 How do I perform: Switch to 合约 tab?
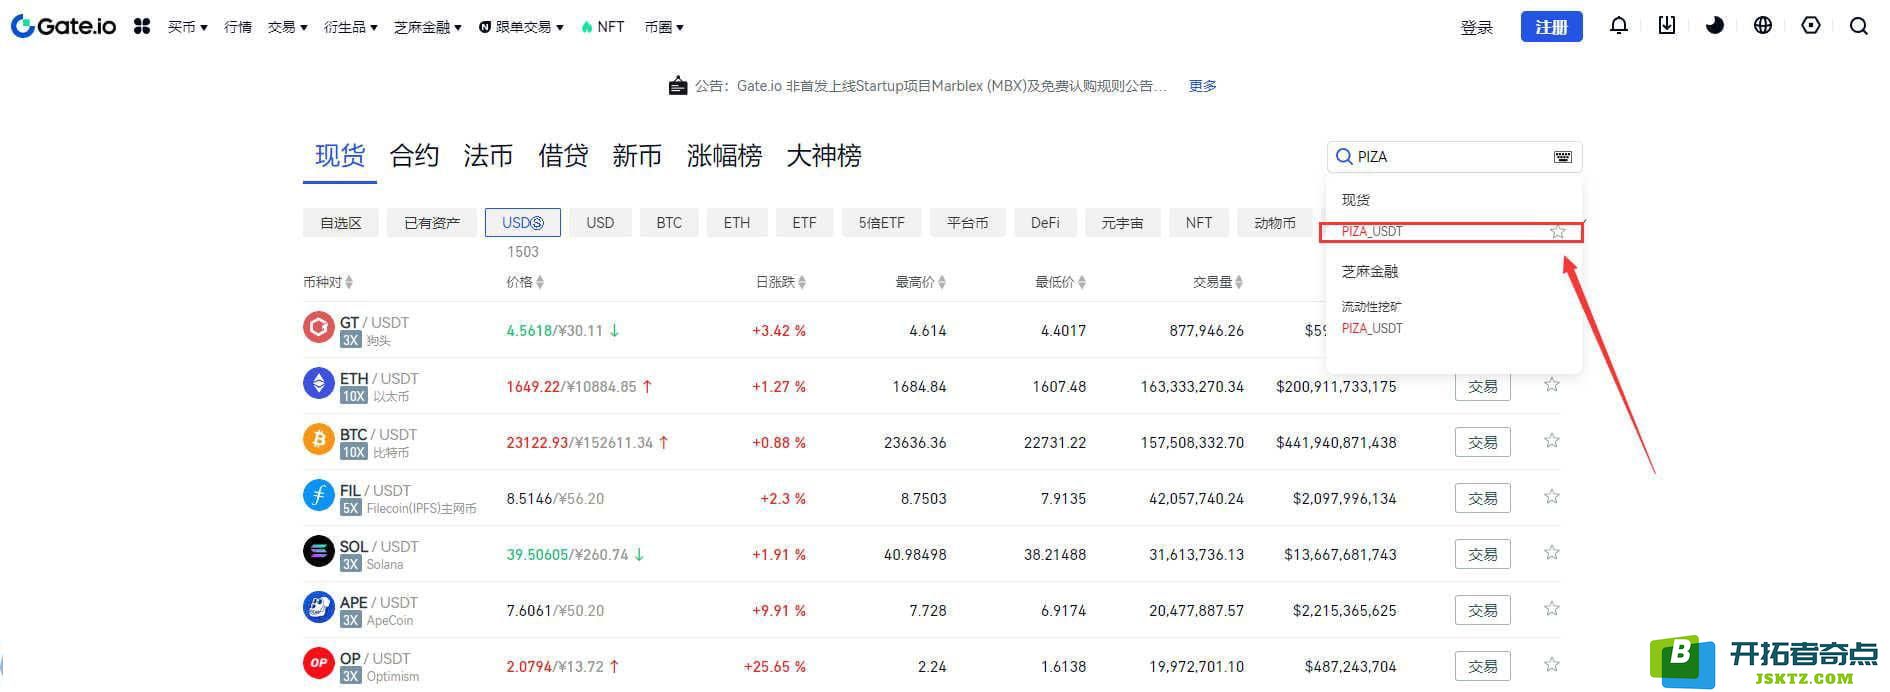click(x=414, y=156)
